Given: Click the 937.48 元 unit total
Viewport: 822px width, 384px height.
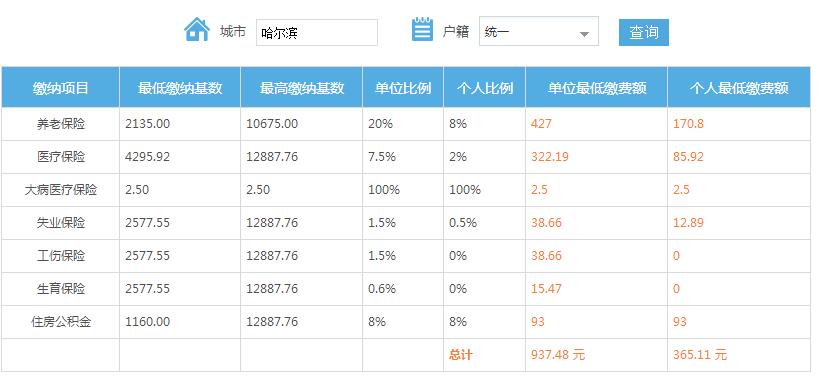Looking at the screenshot, I should point(558,355).
